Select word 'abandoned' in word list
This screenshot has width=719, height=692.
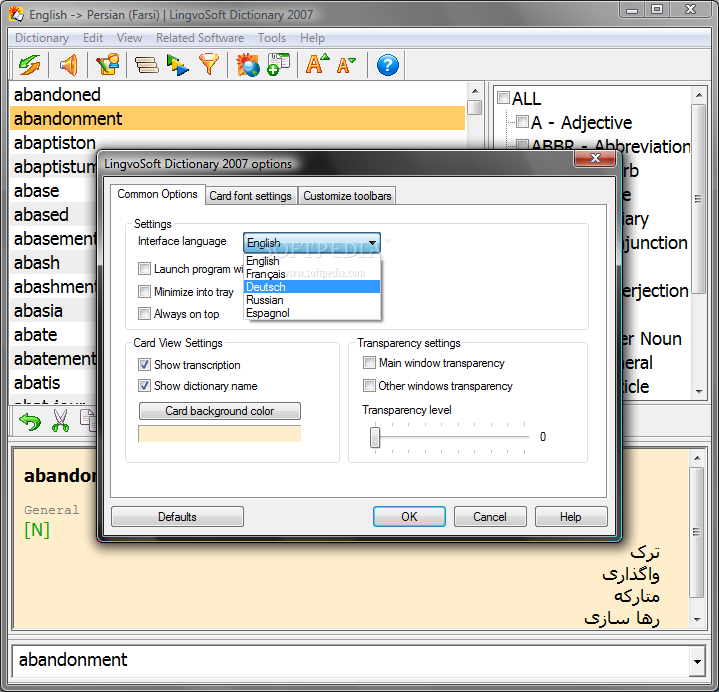click(238, 94)
